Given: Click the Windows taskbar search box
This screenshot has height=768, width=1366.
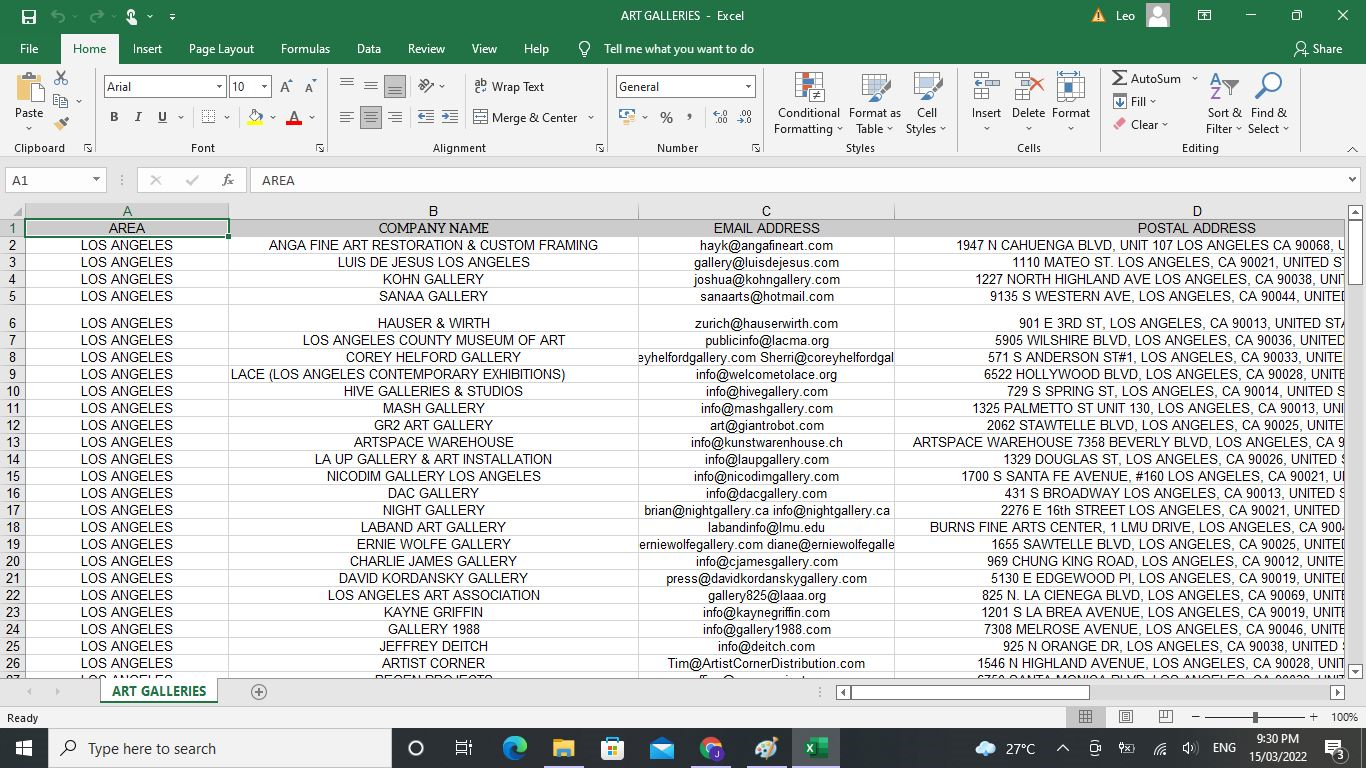Looking at the screenshot, I should [x=220, y=748].
